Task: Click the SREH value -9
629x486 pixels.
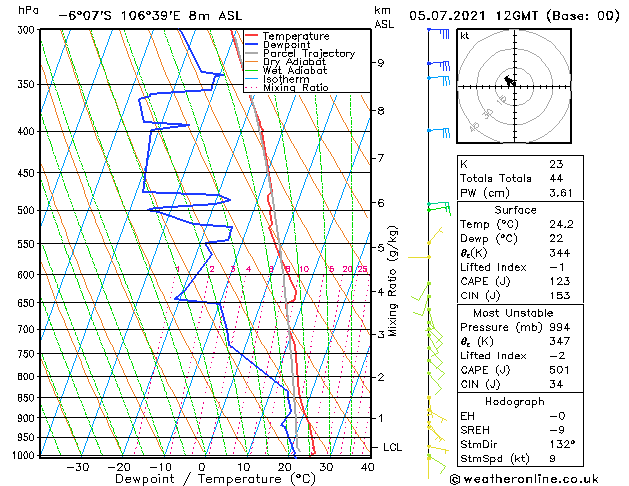Action: [x=557, y=430]
